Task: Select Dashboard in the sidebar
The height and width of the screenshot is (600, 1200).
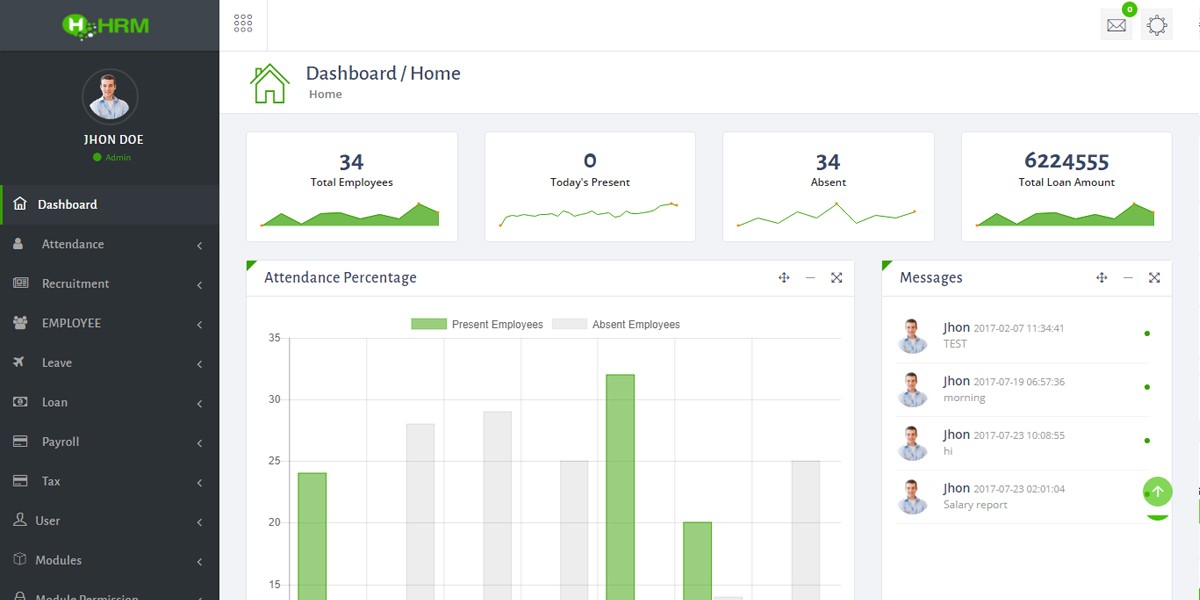Action: [x=109, y=204]
